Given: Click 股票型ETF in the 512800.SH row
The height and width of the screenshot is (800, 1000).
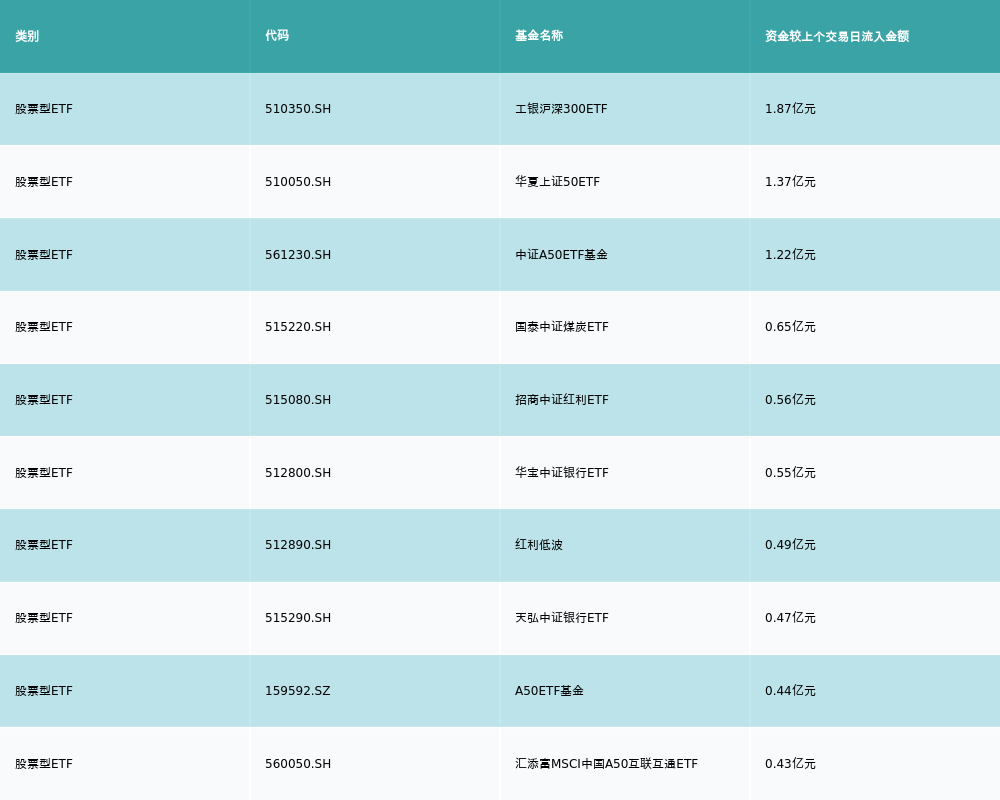Looking at the screenshot, I should [x=44, y=473].
